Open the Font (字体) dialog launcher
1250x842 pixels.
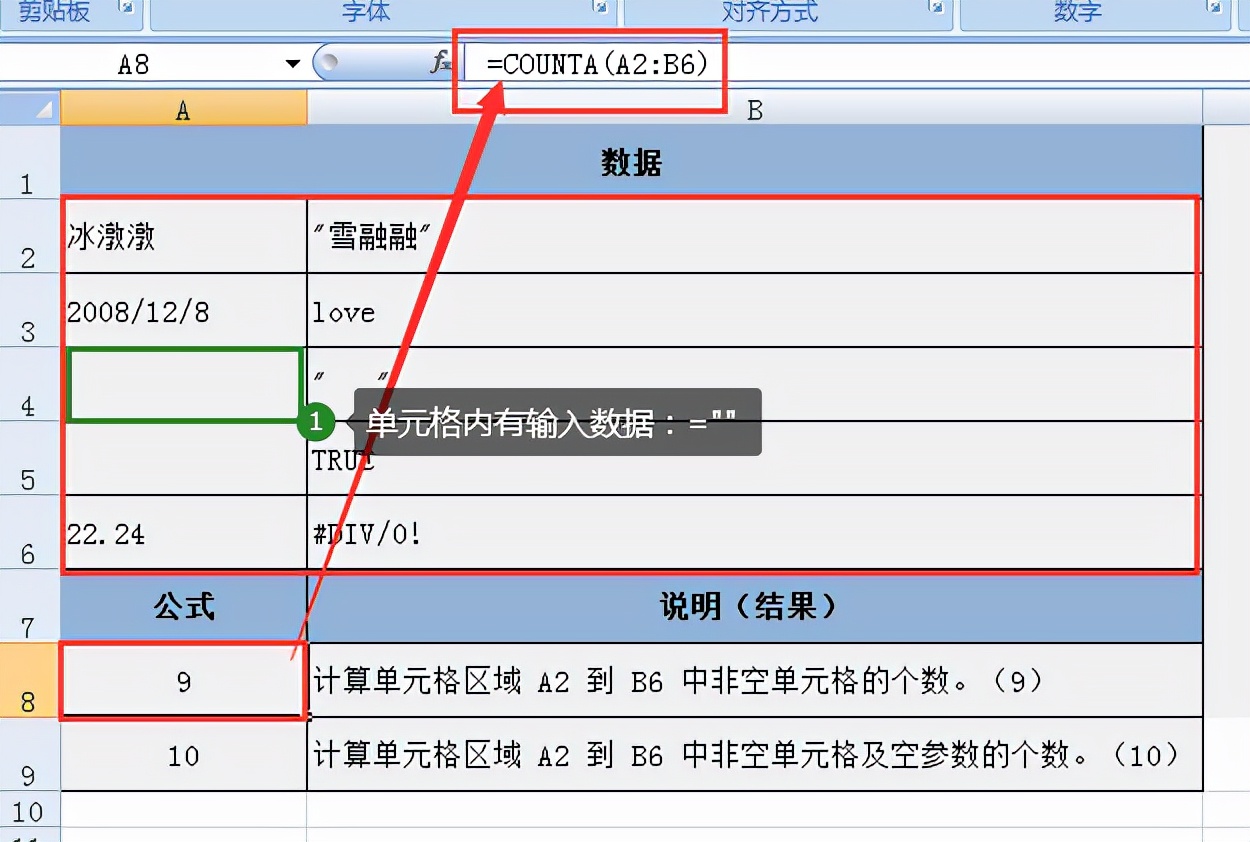click(x=601, y=8)
